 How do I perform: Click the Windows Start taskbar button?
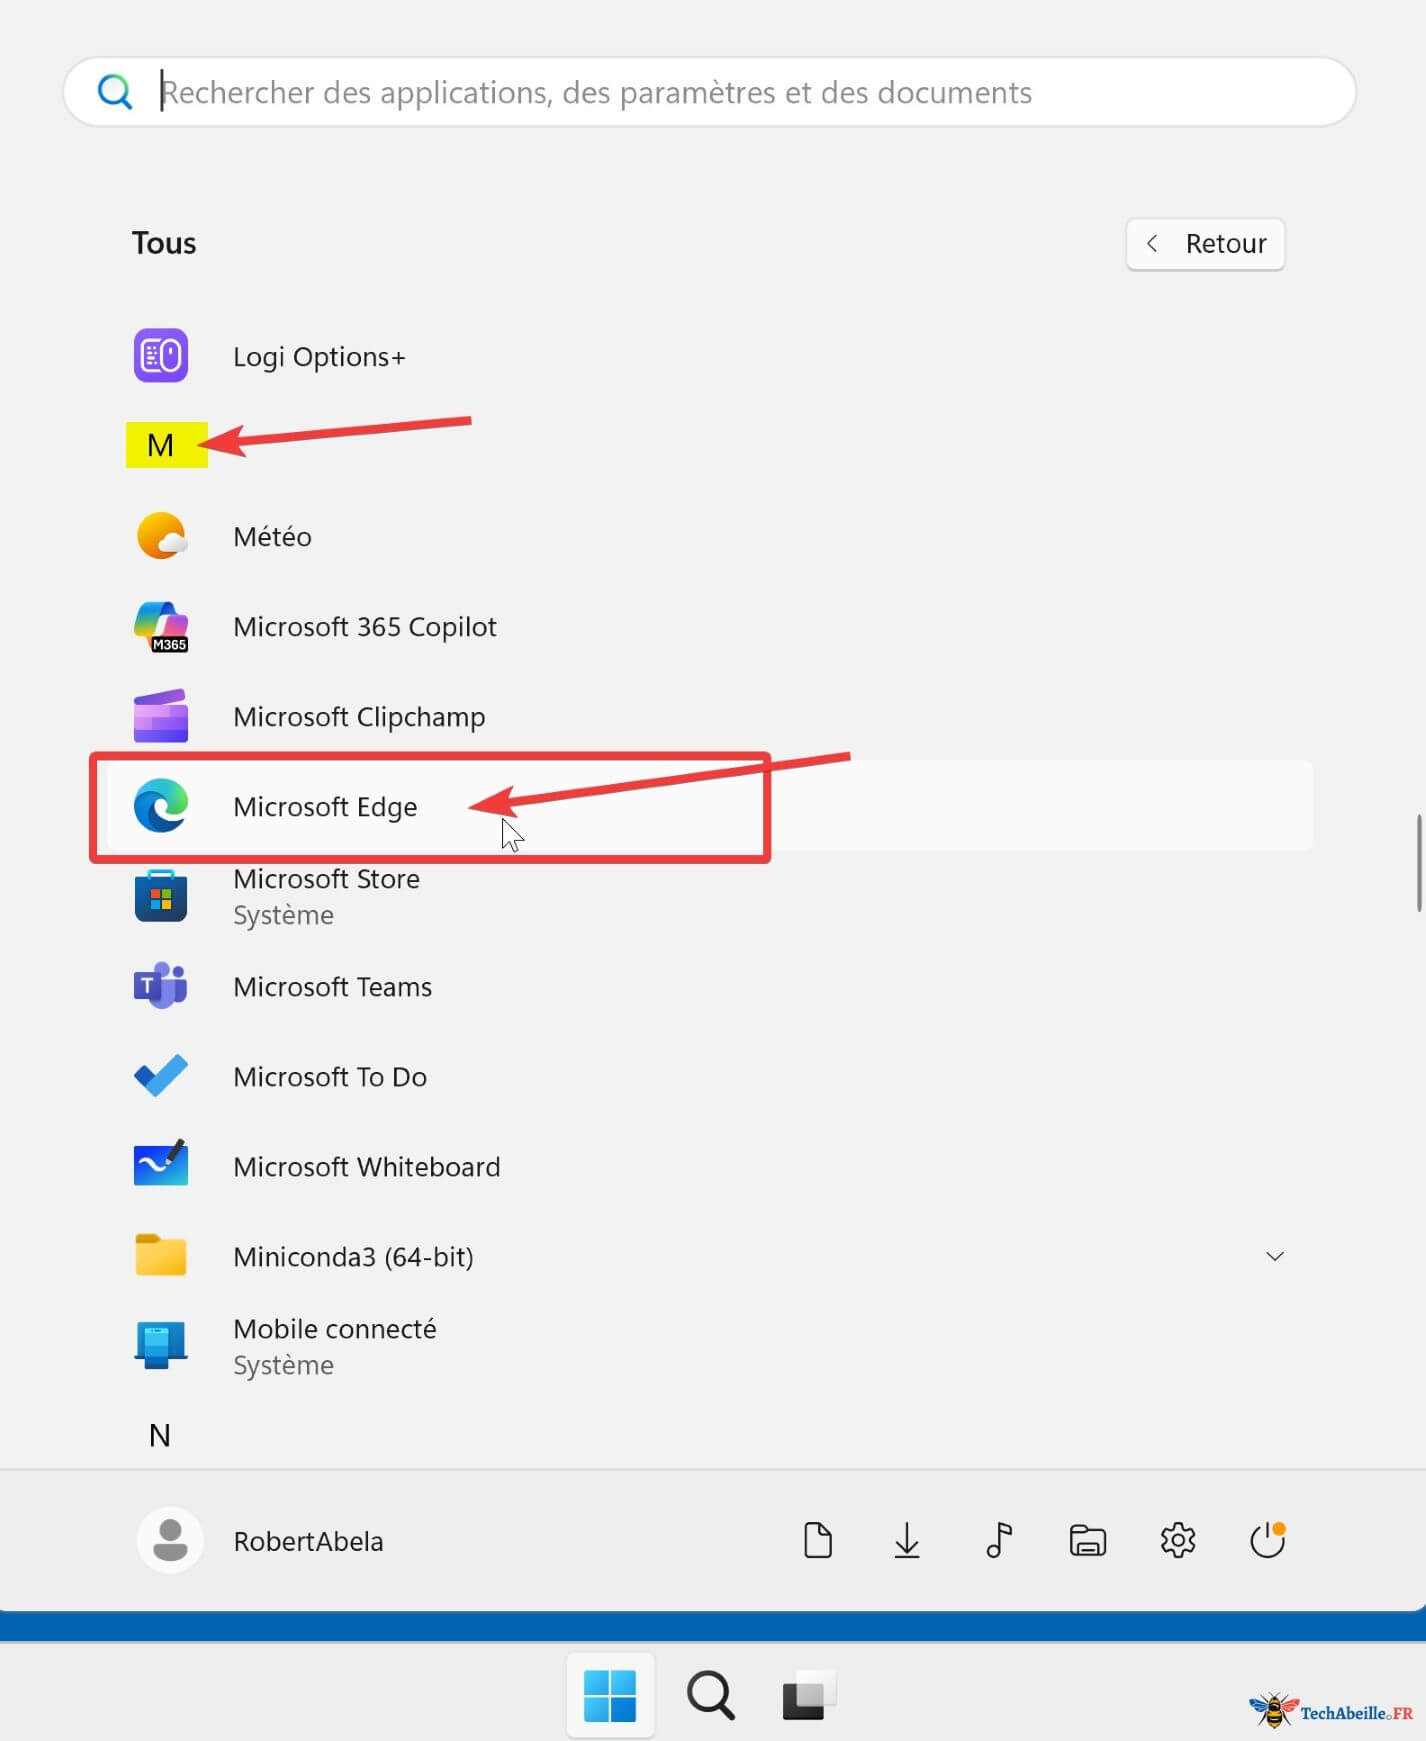[610, 1695]
